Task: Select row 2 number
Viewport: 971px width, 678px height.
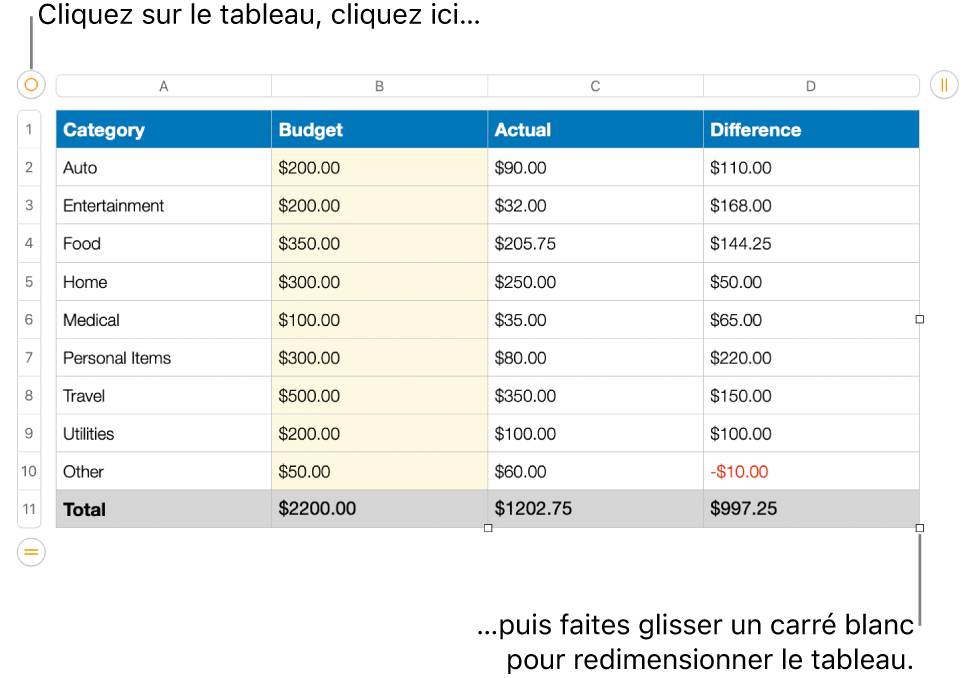Action: pos(29,167)
